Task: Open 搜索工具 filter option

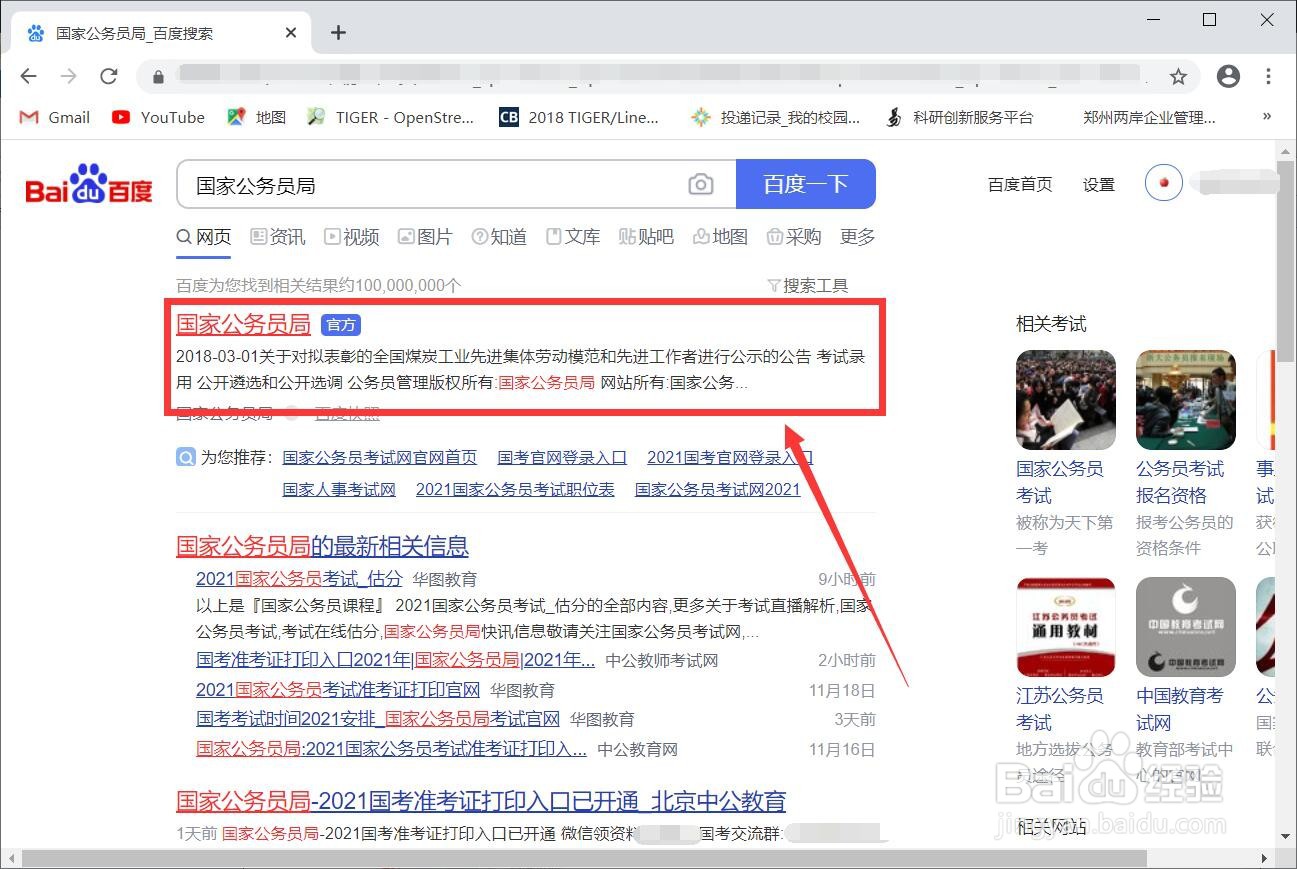Action: coord(808,286)
